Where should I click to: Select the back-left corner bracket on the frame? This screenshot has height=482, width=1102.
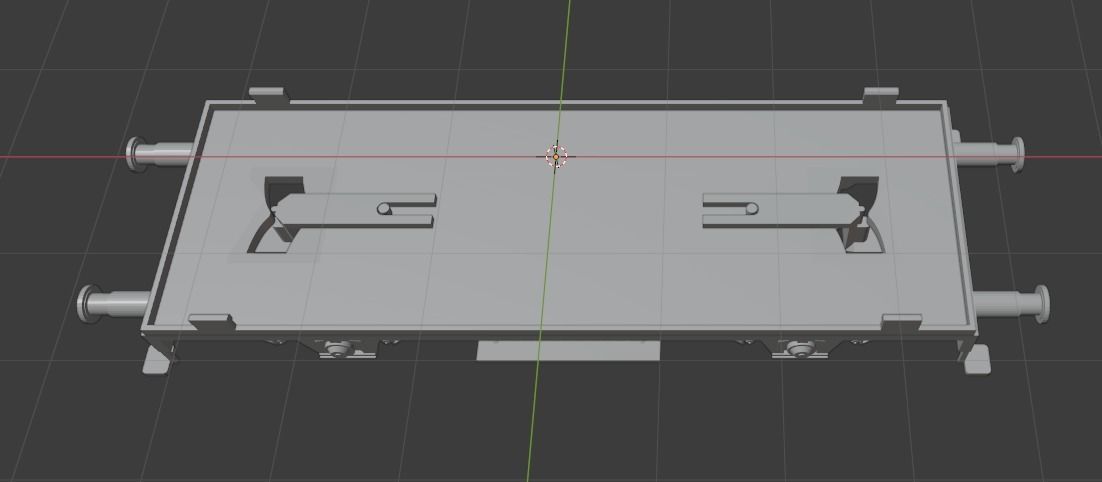(268, 96)
